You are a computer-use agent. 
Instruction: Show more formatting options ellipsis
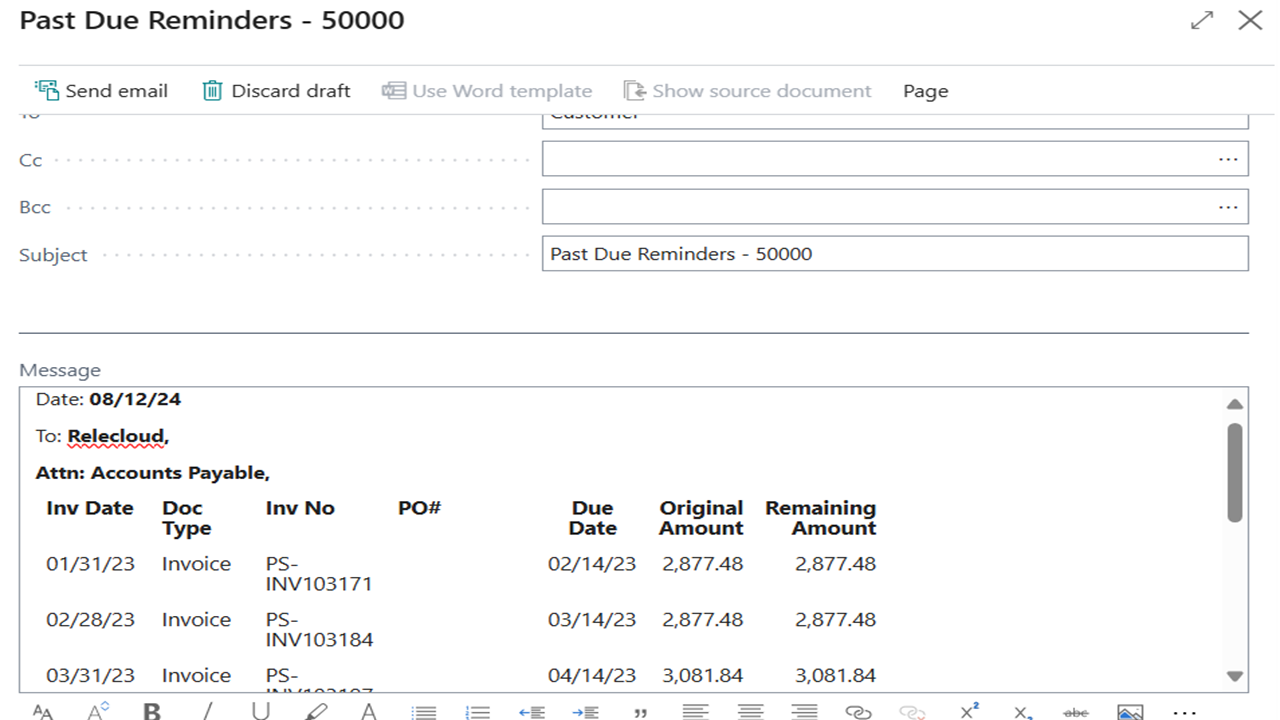[1184, 711]
